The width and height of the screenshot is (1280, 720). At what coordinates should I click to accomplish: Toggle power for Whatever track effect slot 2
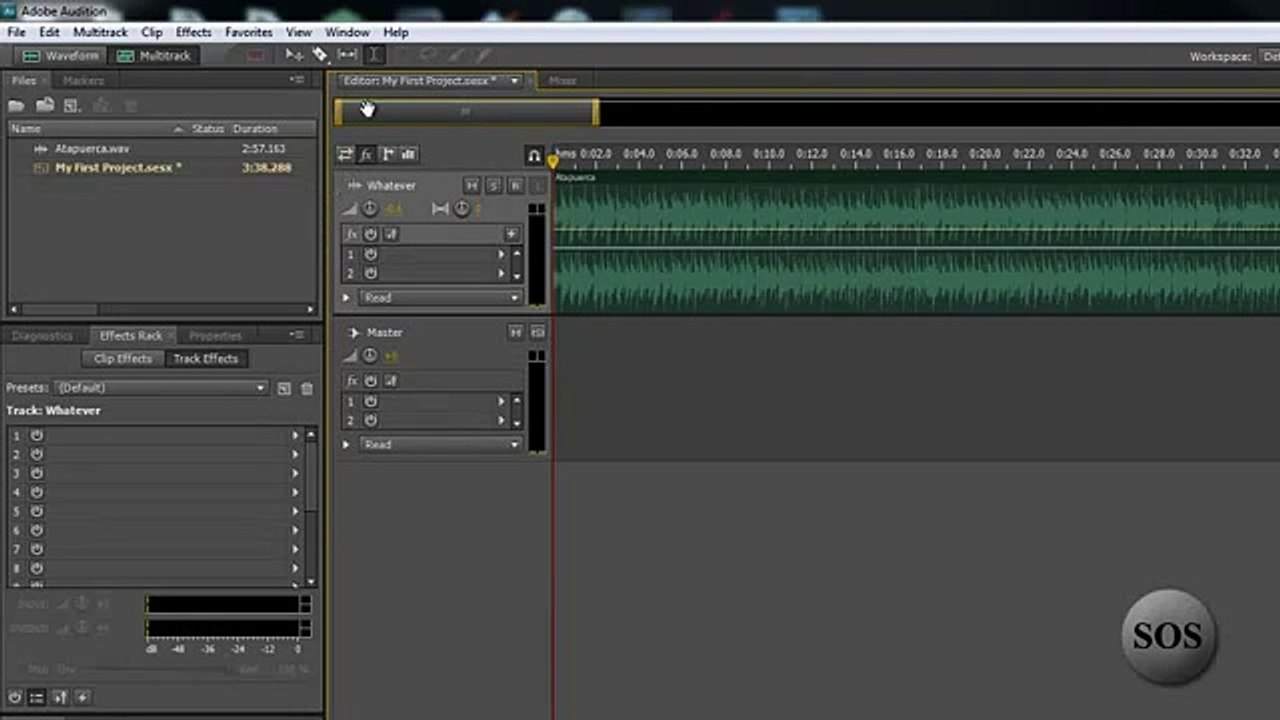pos(371,273)
